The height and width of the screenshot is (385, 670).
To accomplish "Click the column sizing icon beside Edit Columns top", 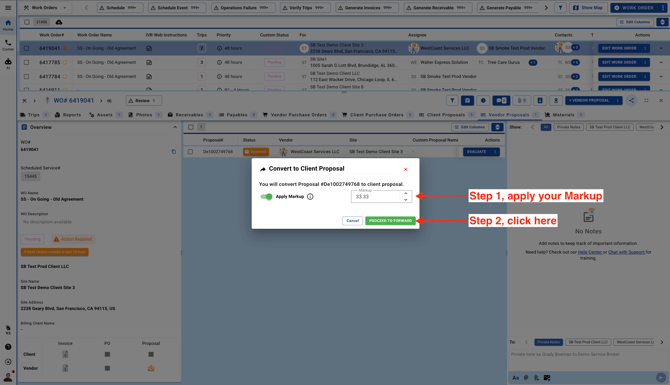I will (662, 22).
